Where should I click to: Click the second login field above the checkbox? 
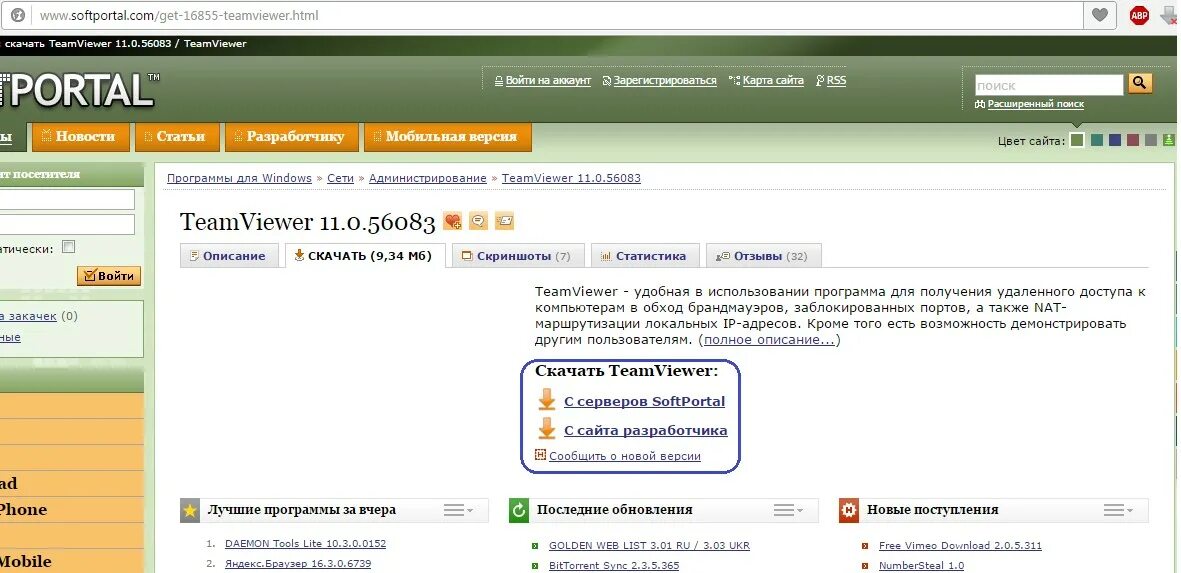(67, 224)
